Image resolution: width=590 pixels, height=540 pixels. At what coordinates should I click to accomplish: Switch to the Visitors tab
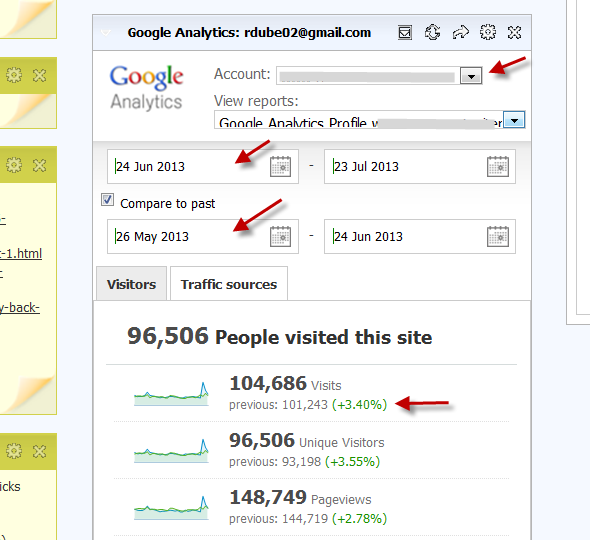coord(131,284)
